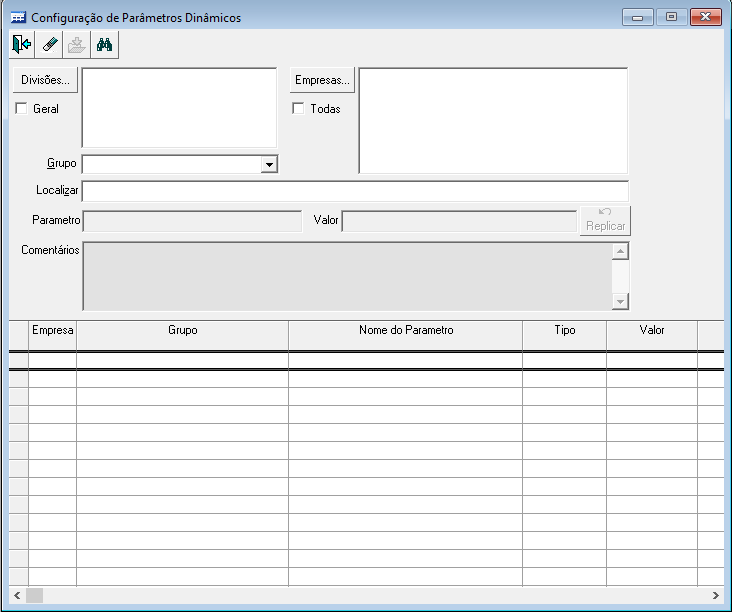
Task: Click the Empresas list box
Action: pos(493,121)
